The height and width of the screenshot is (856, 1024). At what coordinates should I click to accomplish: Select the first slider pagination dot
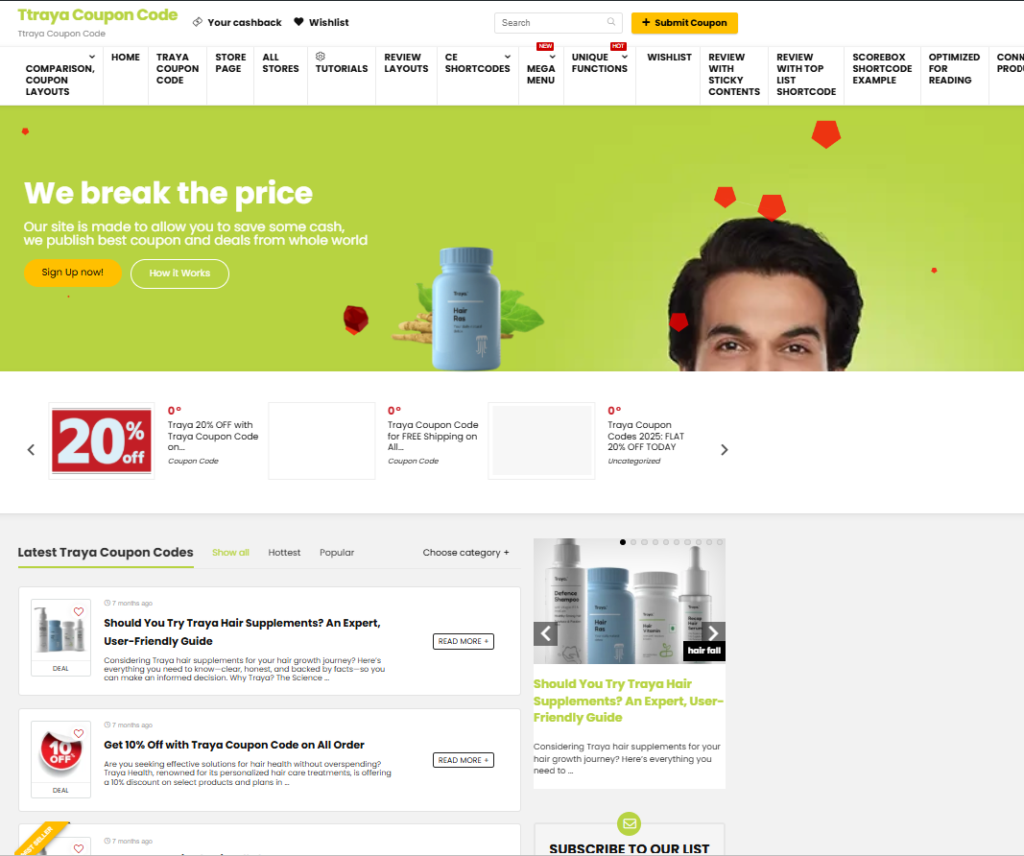coord(622,542)
